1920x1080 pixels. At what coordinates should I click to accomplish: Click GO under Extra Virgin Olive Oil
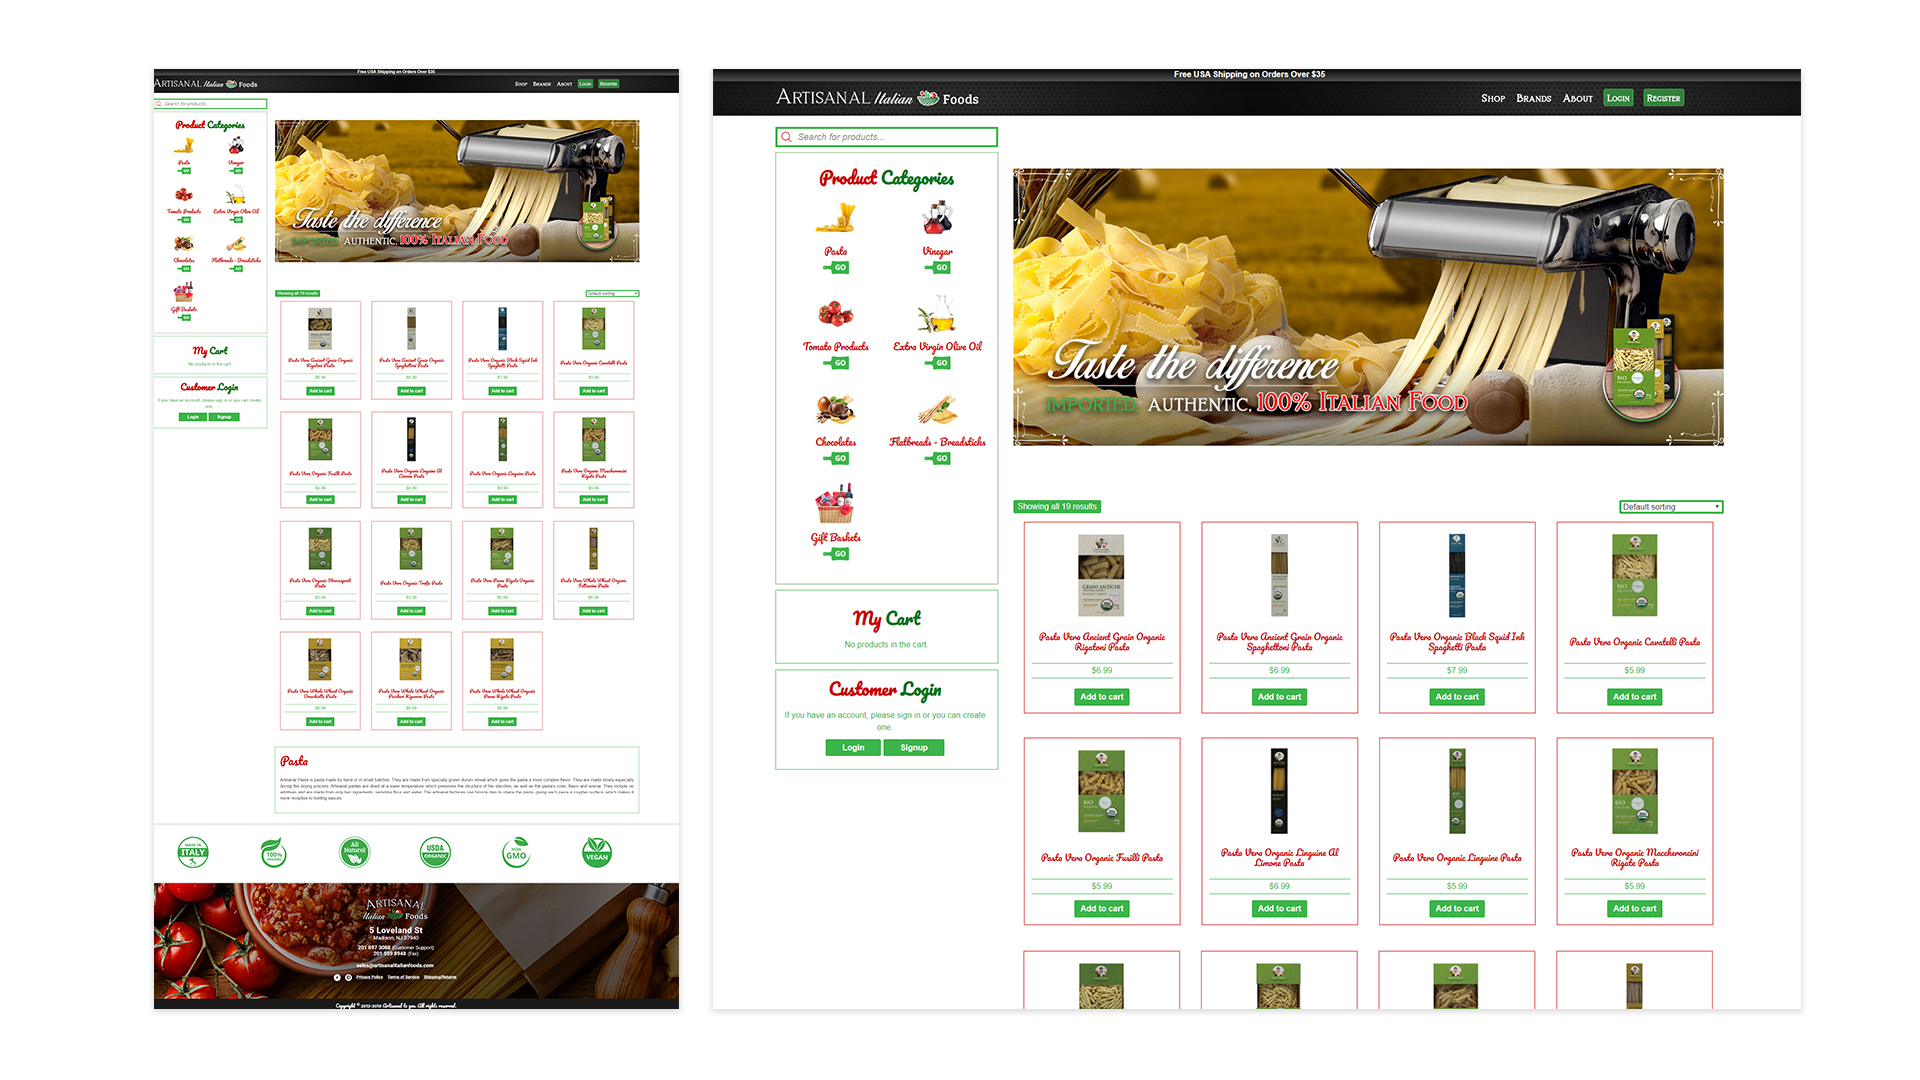[939, 363]
